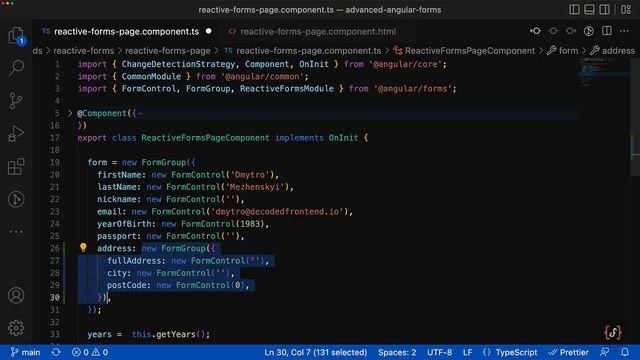
Task: Toggle bottom panel in title bar
Action: pos(589,9)
